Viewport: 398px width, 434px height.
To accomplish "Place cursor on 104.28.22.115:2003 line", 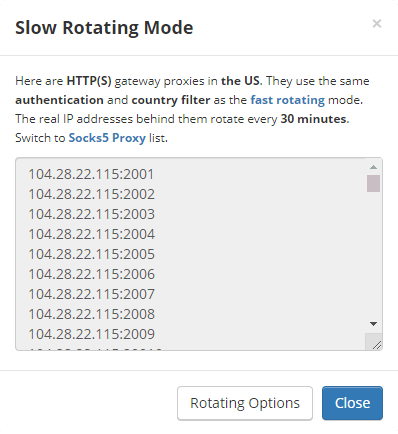I will pyautogui.click(x=91, y=214).
